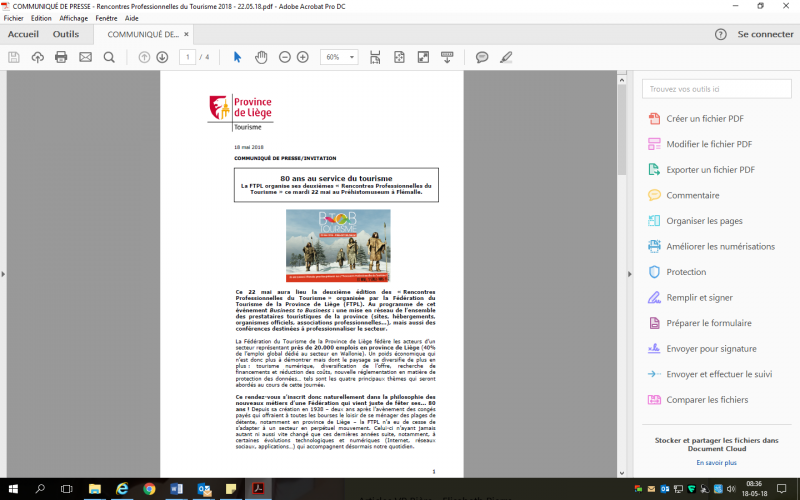Open the Fenêtre menu
The height and width of the screenshot is (500, 800).
pos(106,18)
